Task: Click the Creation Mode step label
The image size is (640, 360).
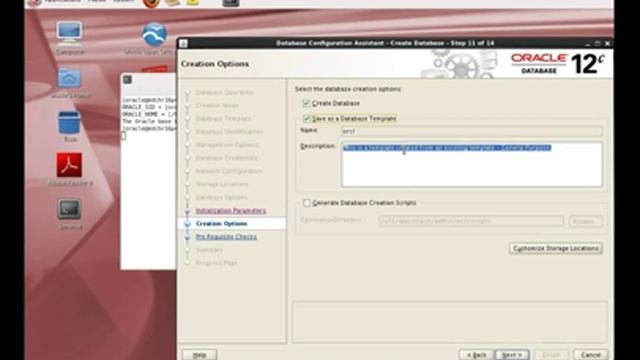Action: point(217,105)
